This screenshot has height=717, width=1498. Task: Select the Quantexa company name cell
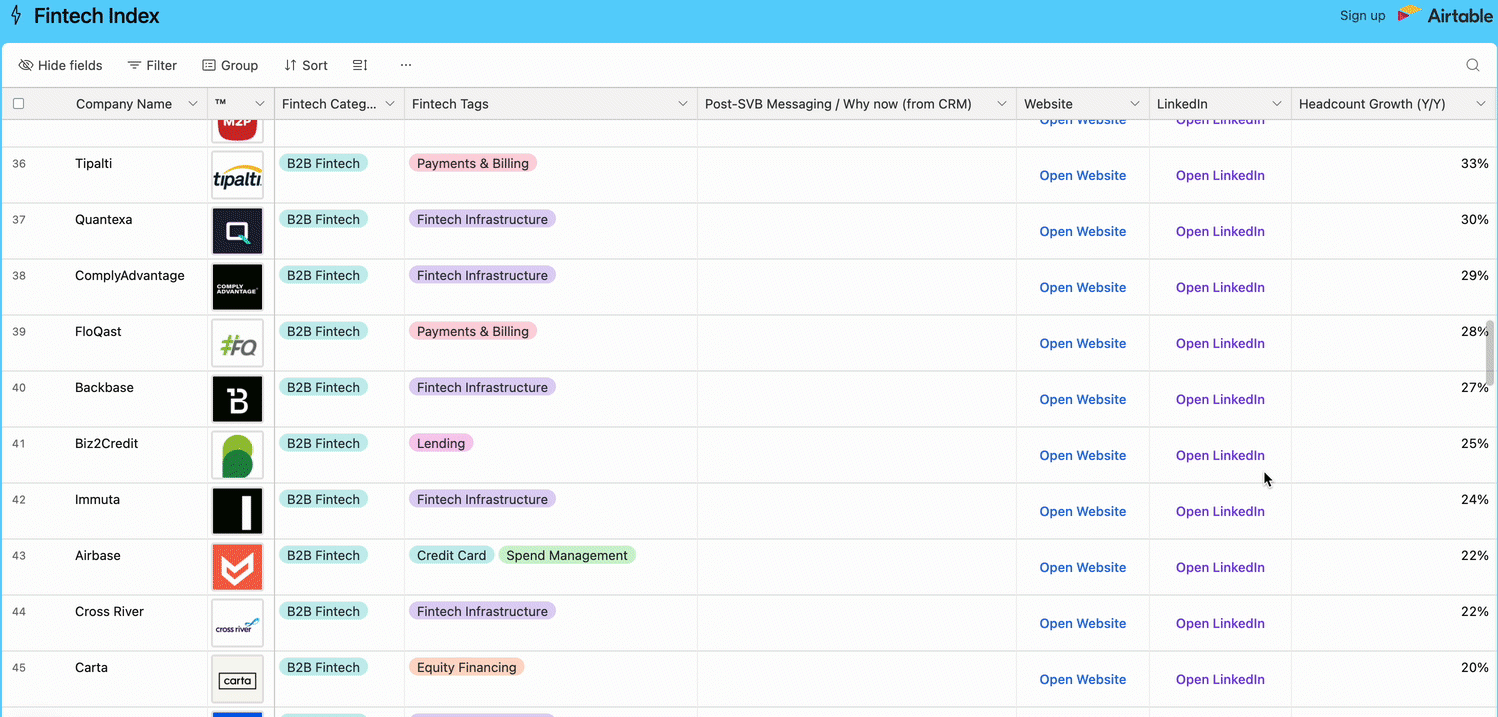[x=138, y=232]
